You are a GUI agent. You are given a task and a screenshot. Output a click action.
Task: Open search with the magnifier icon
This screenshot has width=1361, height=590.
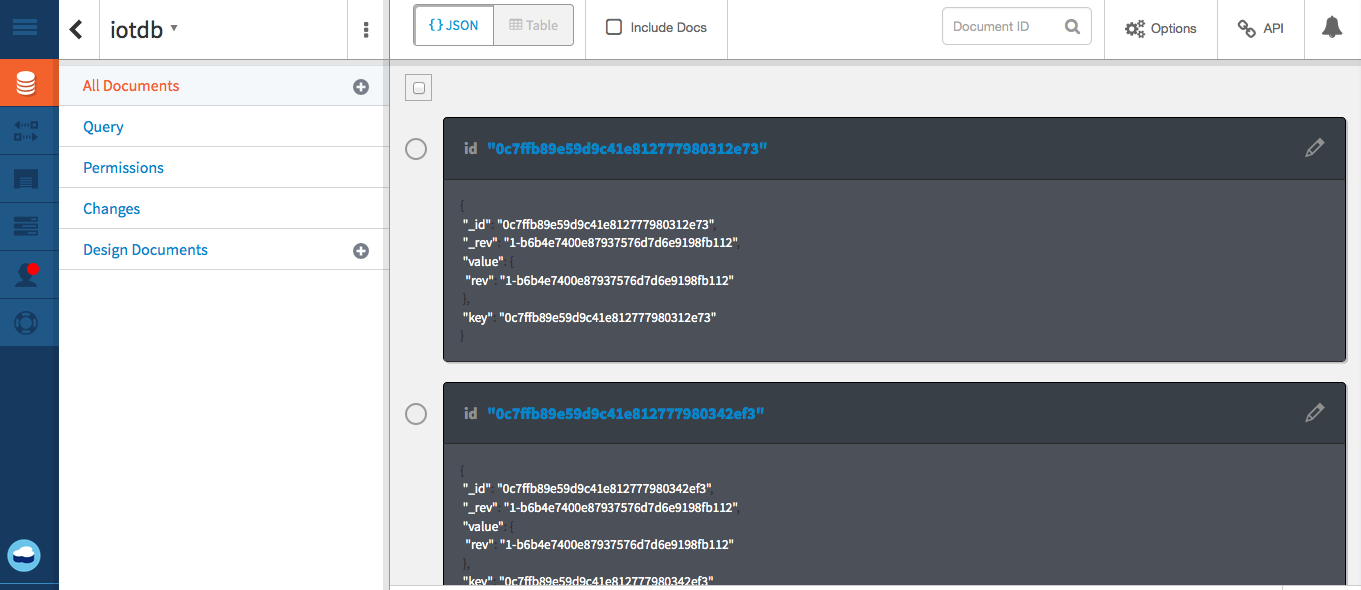[x=1074, y=26]
